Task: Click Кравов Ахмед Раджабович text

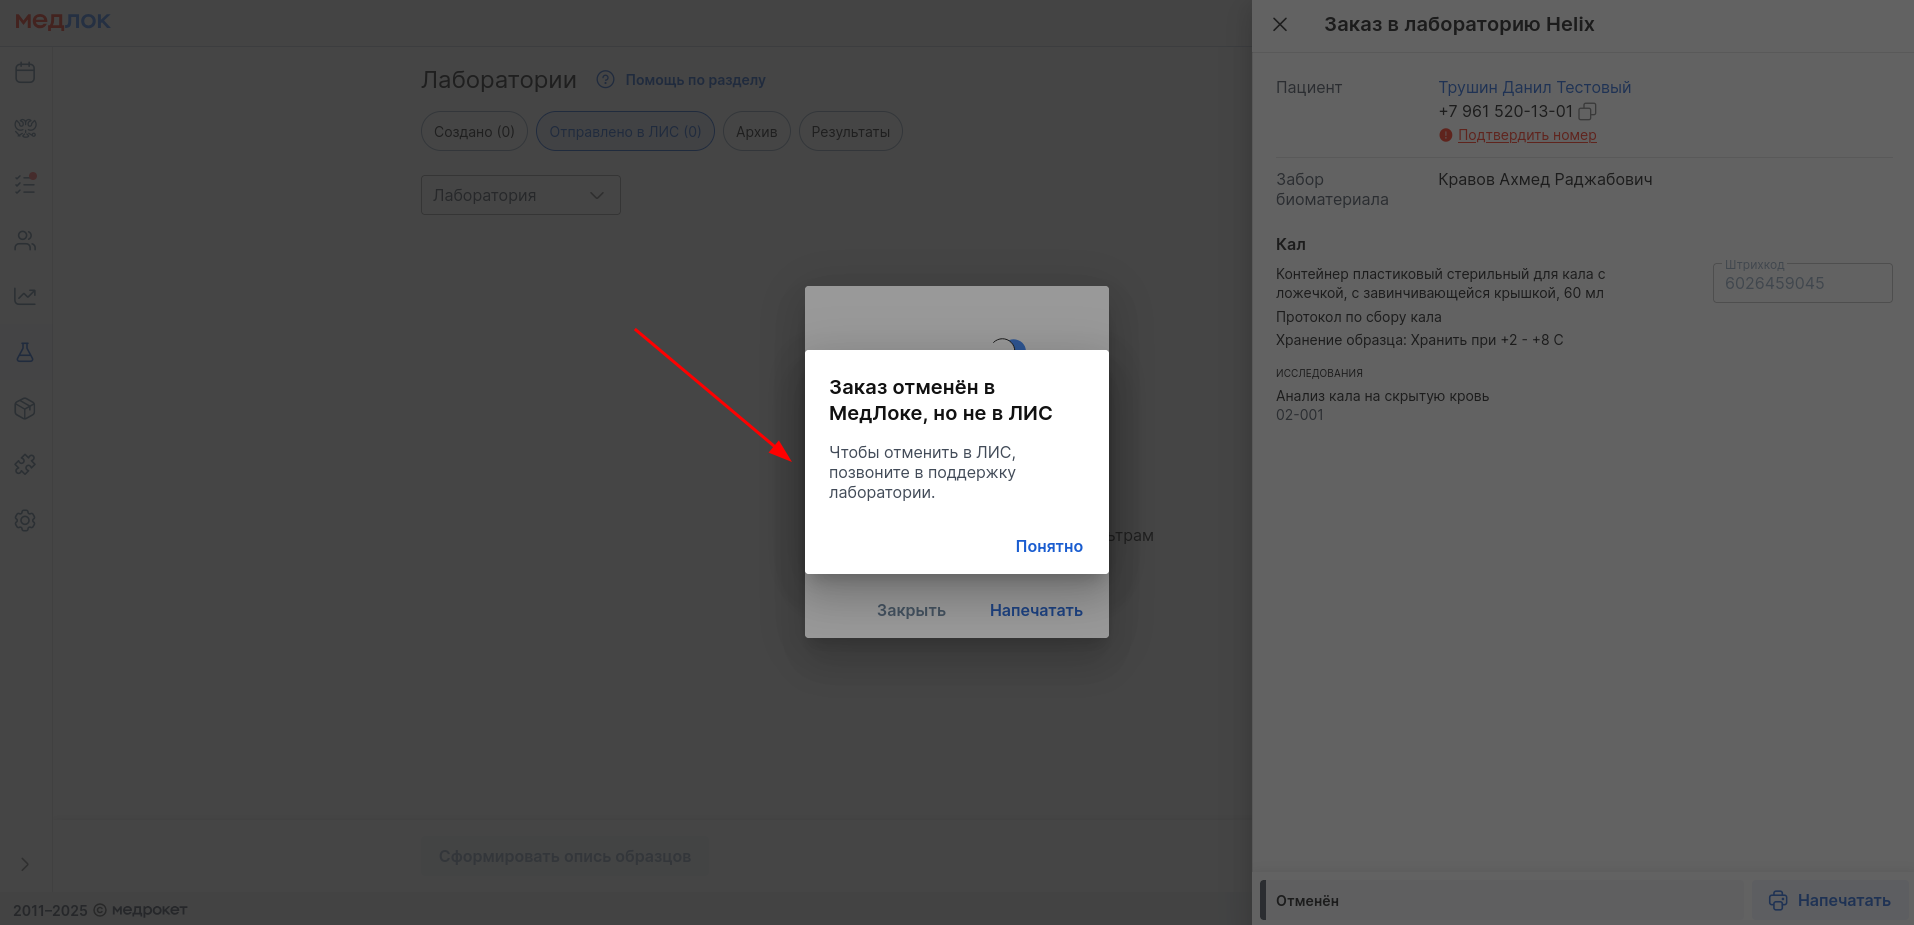Action: (x=1545, y=179)
